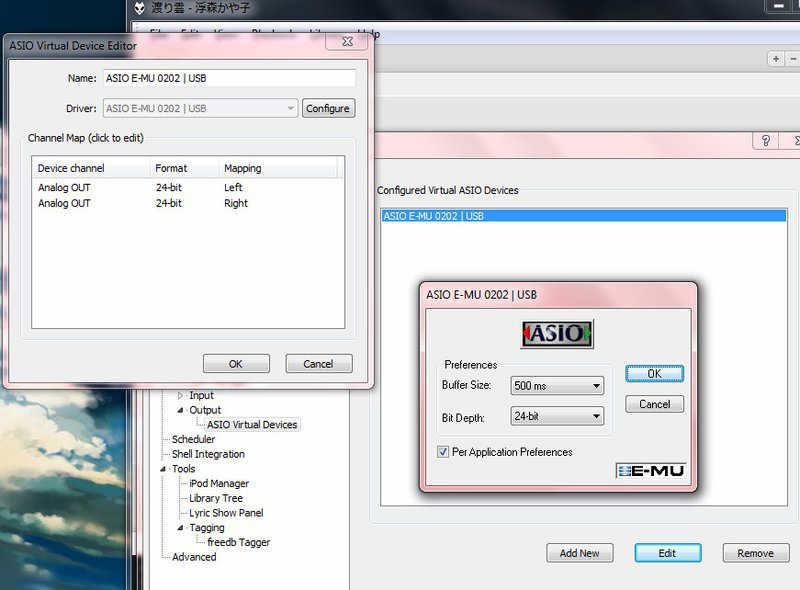800x590 pixels.
Task: Cancel the ASIO Virtual Device Editor dialog
Action: 318,364
